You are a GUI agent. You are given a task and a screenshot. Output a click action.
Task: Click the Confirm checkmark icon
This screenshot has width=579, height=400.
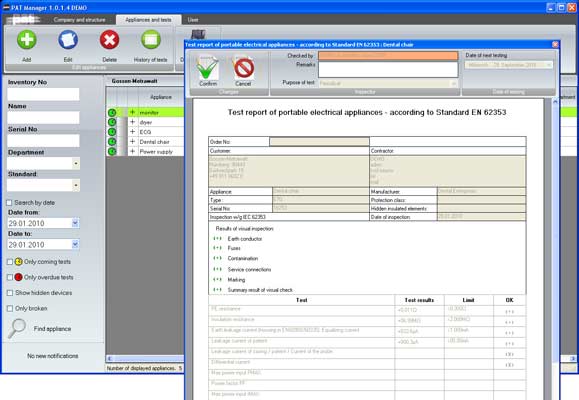click(208, 68)
